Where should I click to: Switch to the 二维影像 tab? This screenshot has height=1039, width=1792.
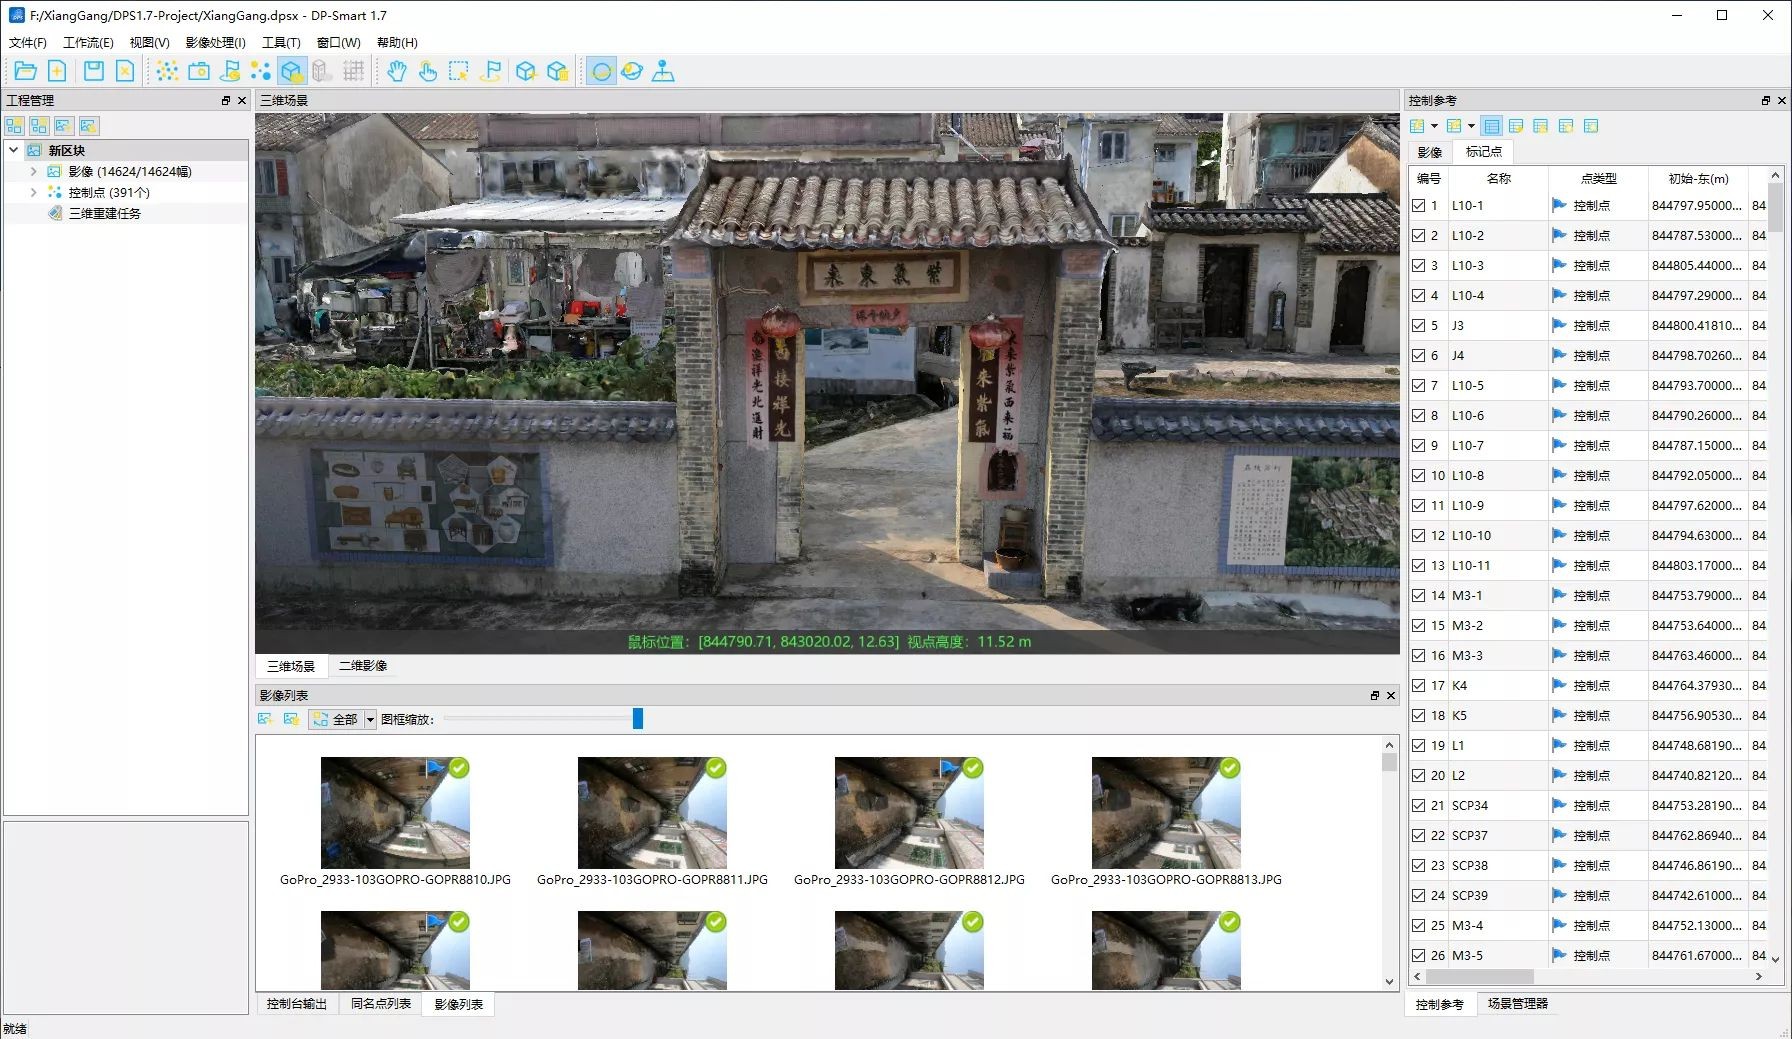(362, 666)
